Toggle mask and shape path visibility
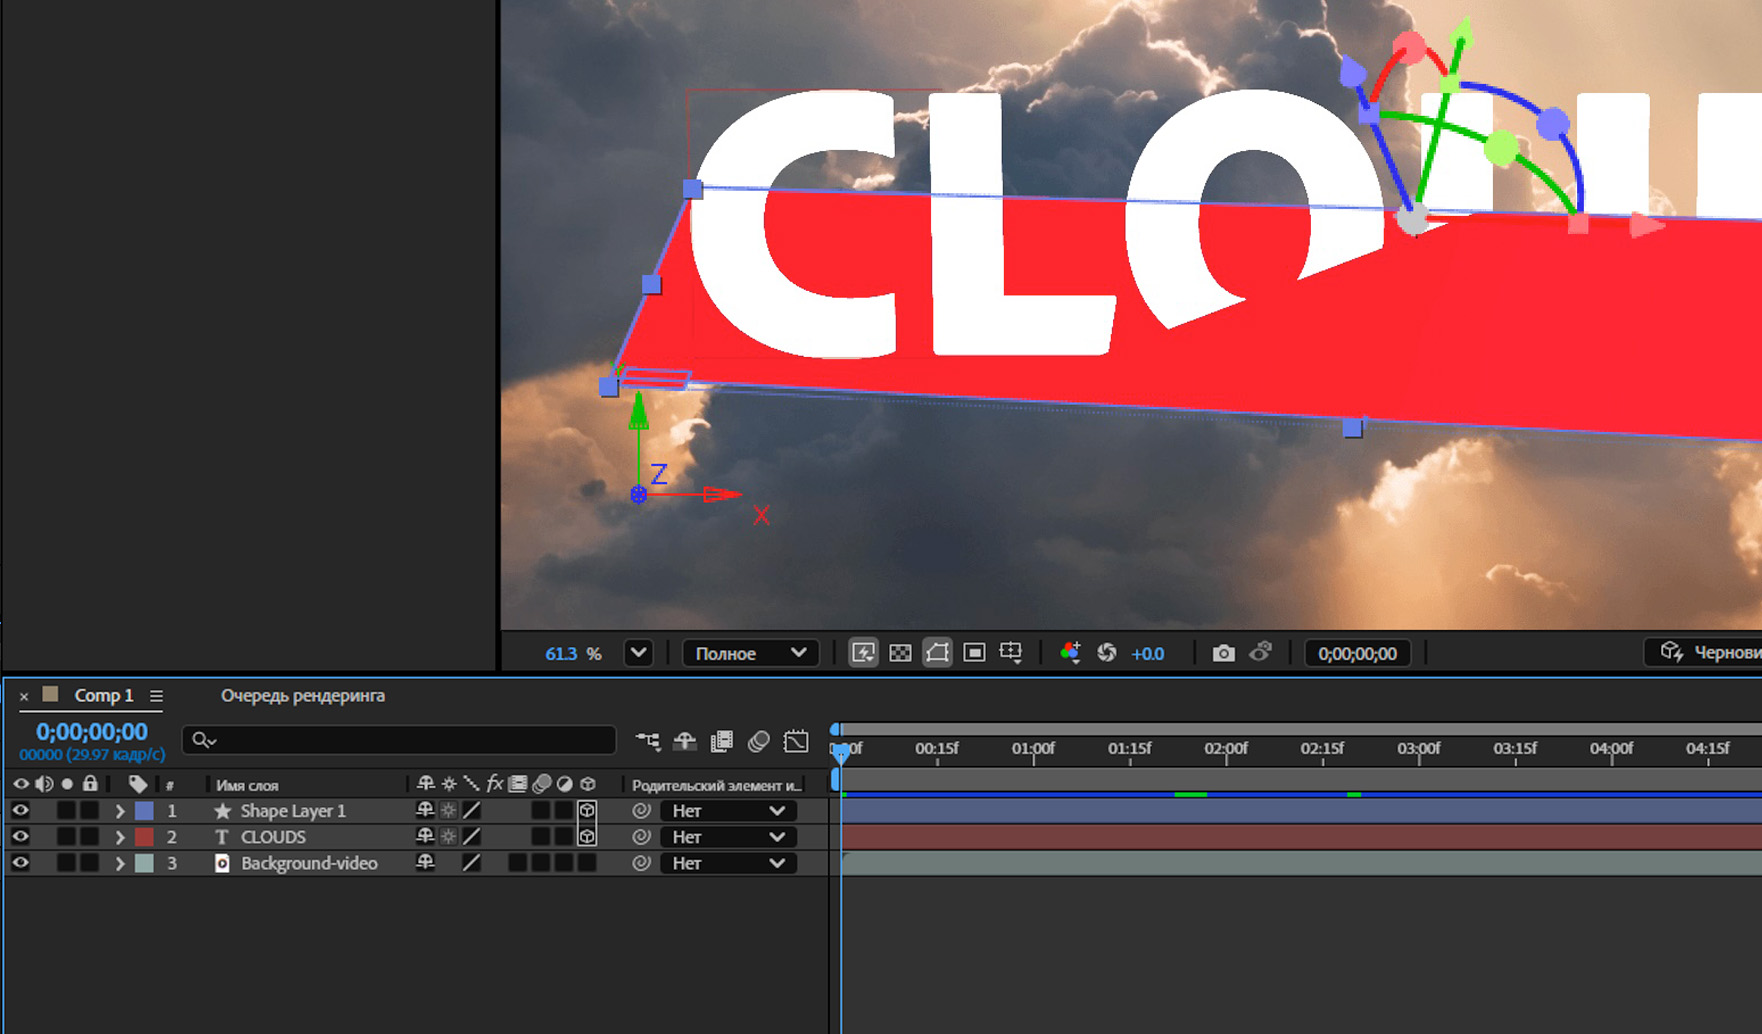 937,653
